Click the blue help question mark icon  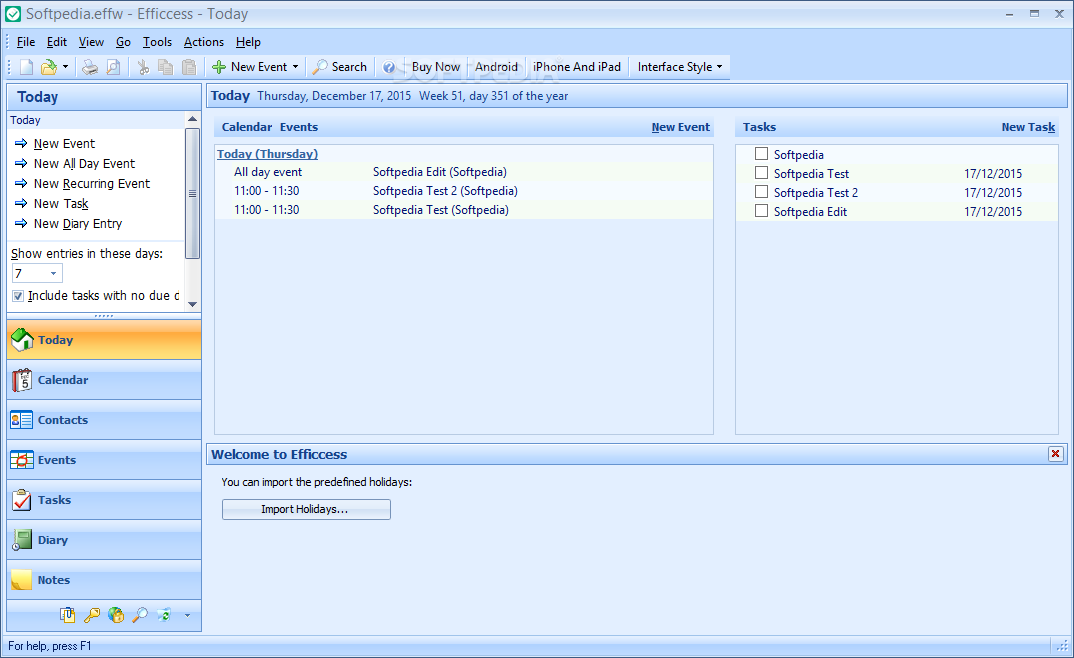tap(388, 67)
